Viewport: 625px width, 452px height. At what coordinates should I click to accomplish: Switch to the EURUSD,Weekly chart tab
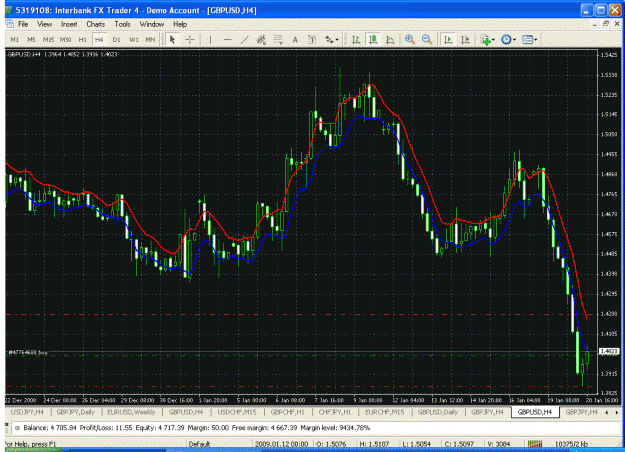pos(131,412)
